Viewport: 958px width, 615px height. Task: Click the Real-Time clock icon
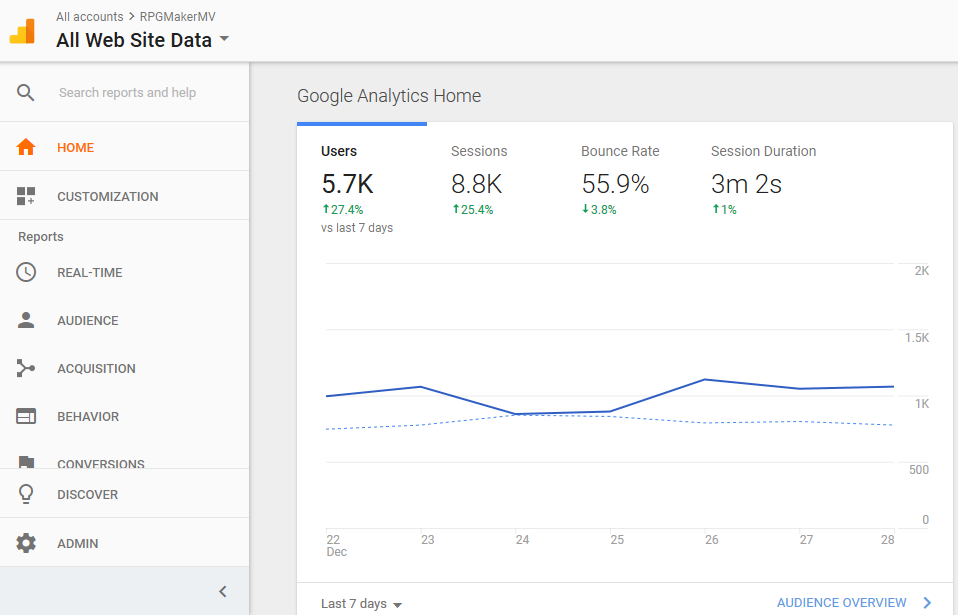26,272
